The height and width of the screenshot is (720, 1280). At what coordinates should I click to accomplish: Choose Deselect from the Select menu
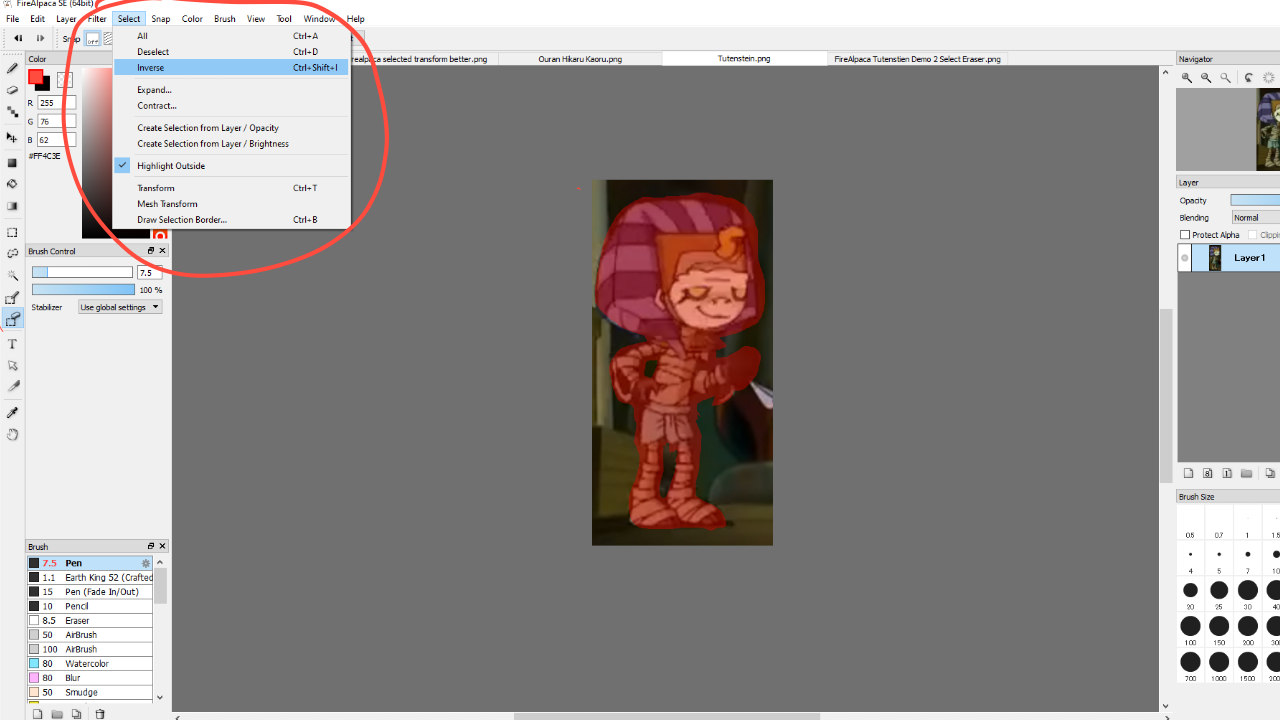[x=232, y=52]
